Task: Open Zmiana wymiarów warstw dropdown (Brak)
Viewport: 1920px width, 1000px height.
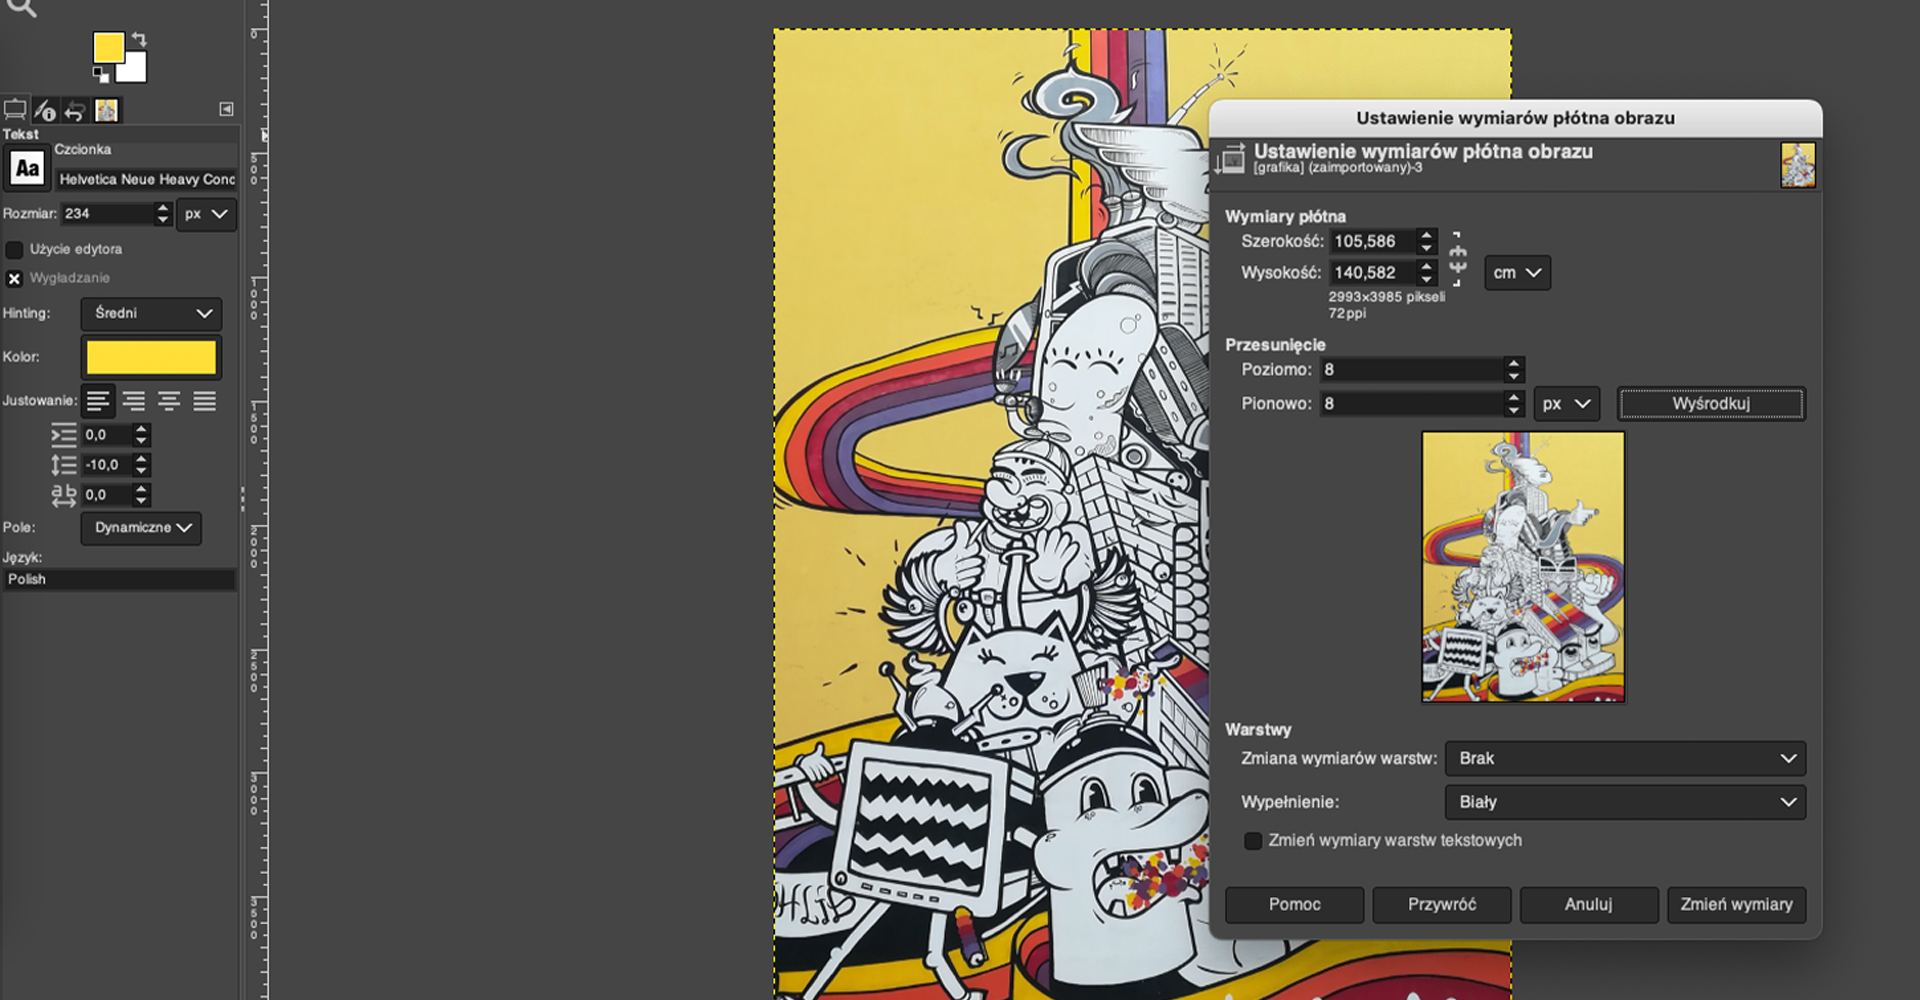Action: [1625, 758]
